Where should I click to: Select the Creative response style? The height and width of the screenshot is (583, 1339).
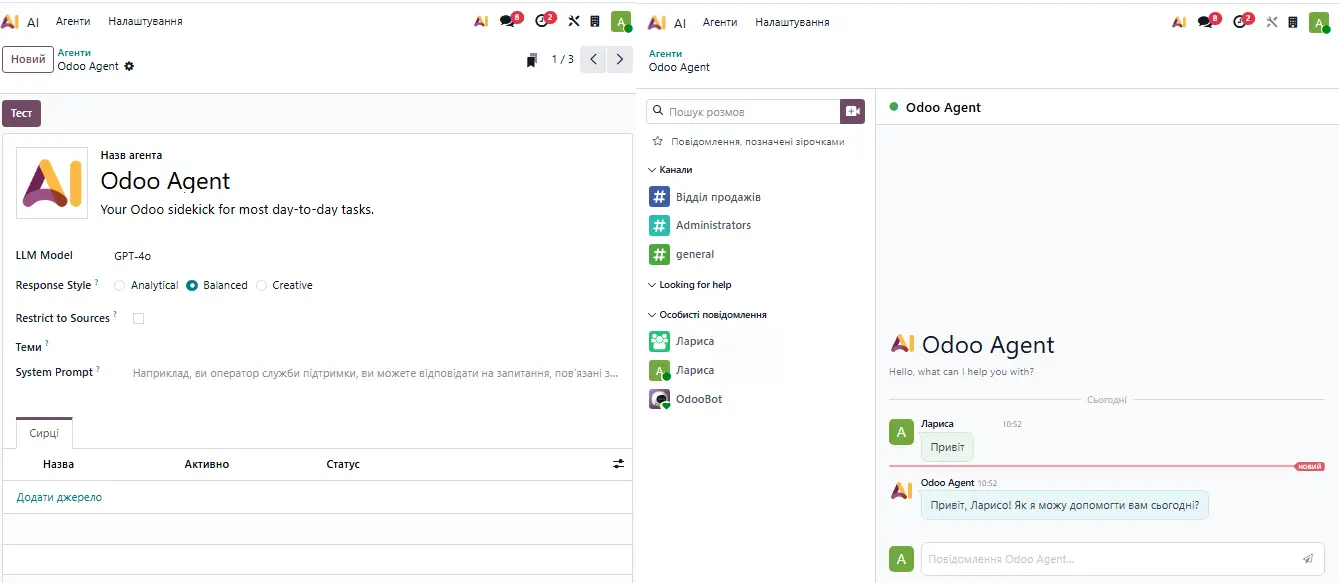click(x=262, y=285)
